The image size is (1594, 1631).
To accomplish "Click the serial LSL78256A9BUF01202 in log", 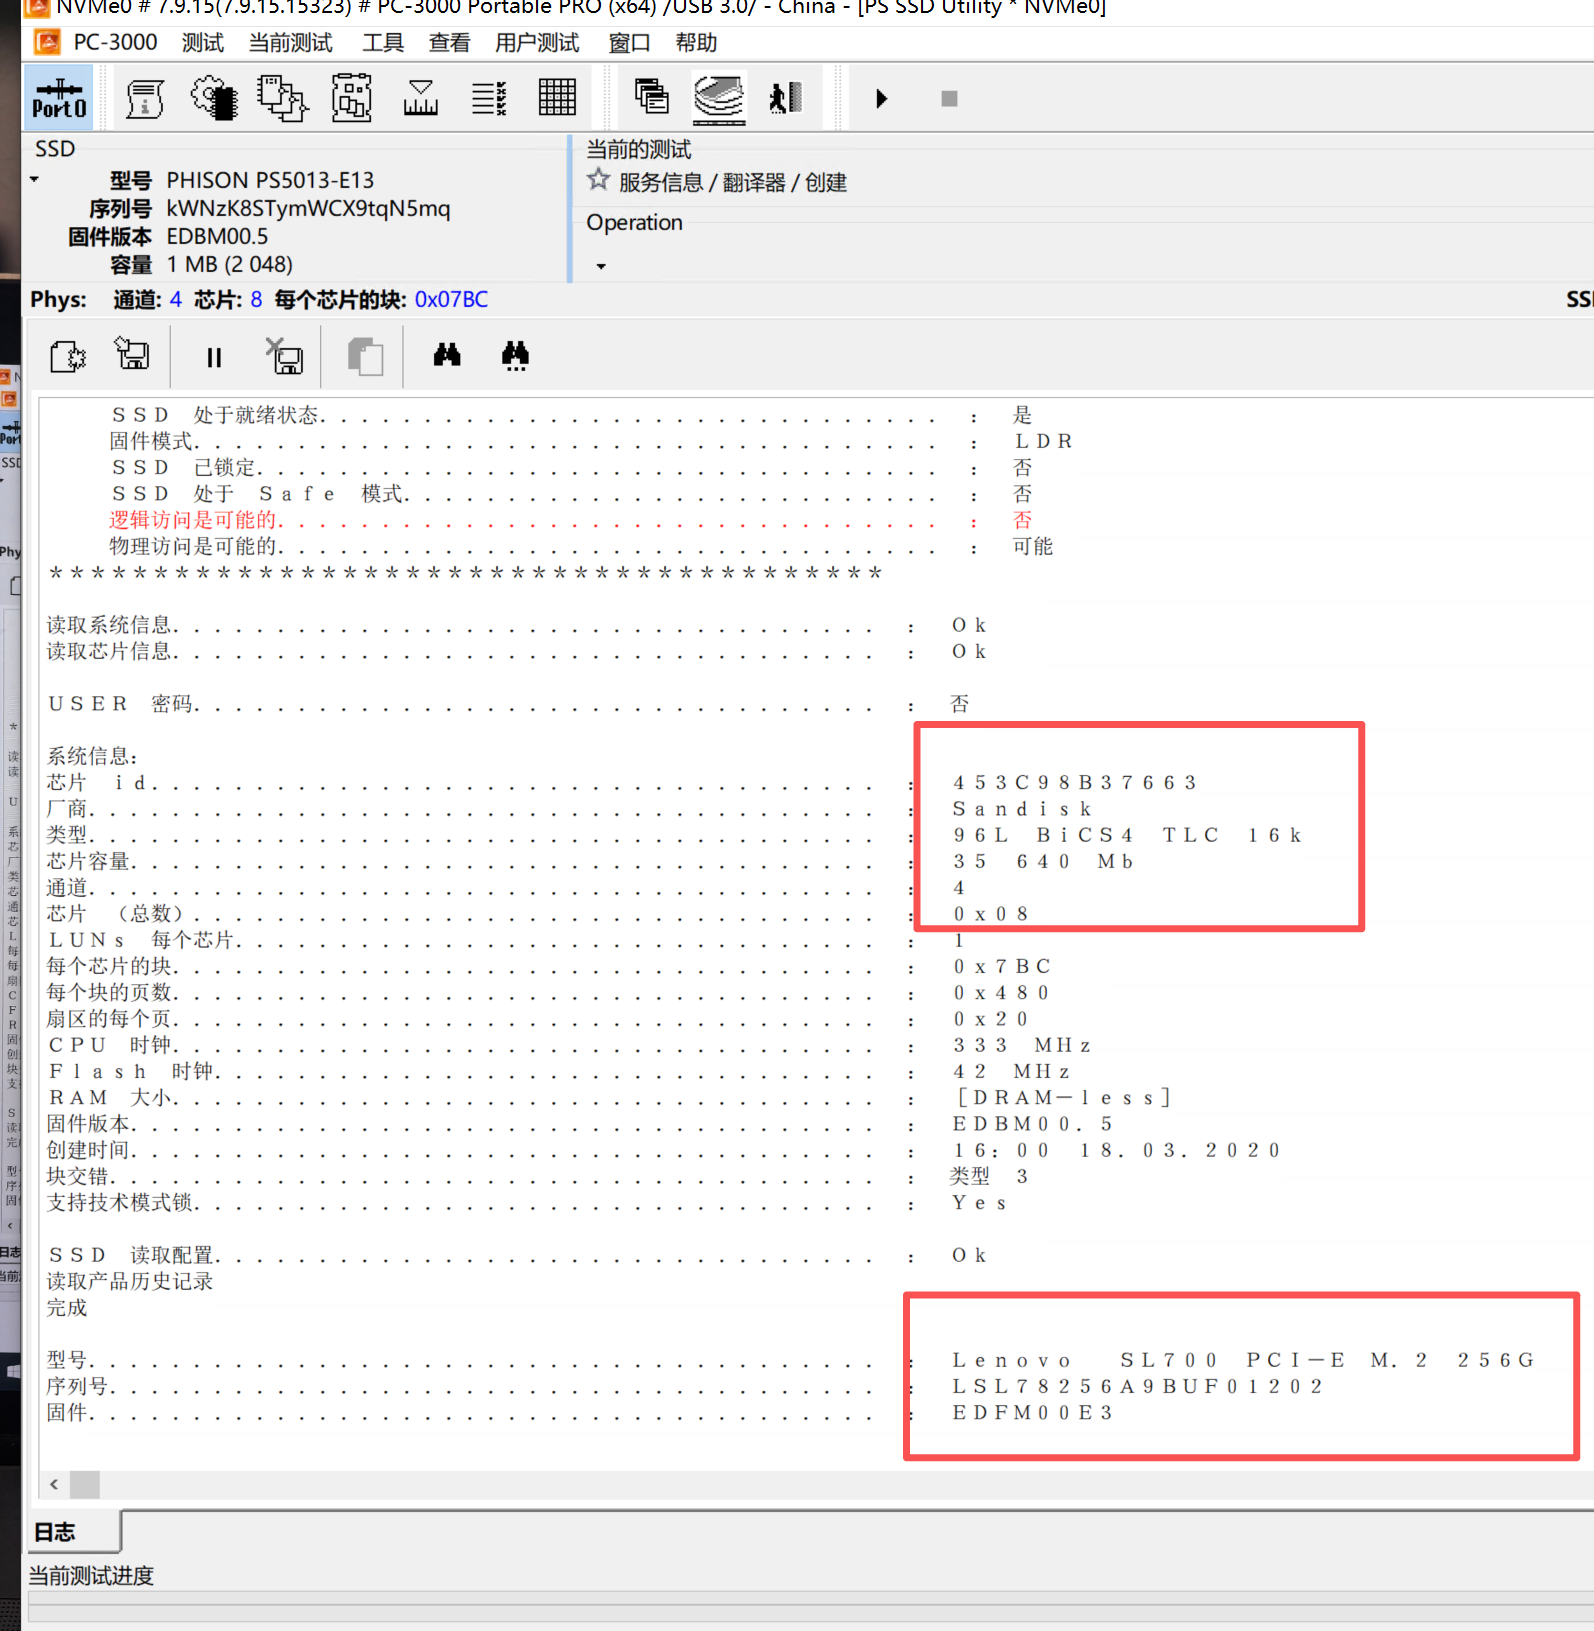I will pos(1137,1386).
